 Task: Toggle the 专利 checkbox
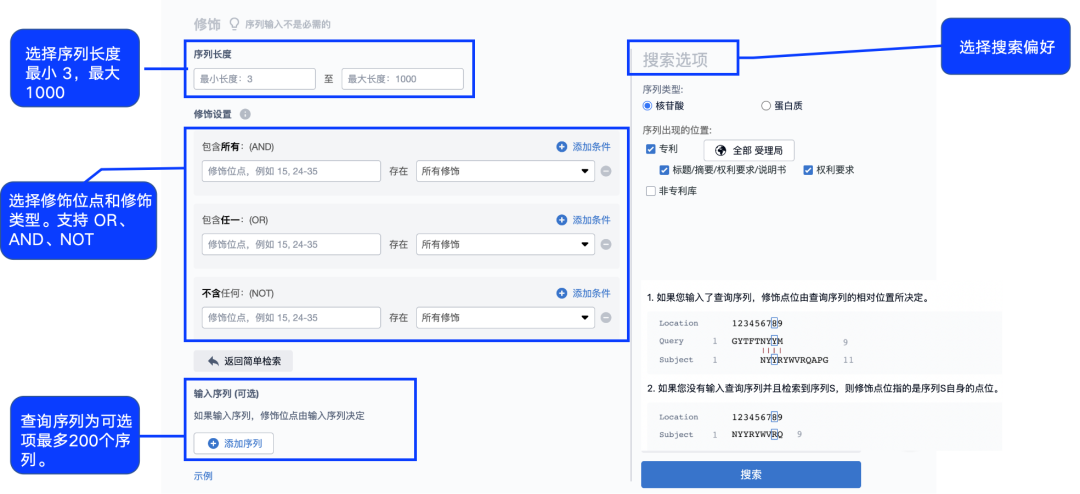pos(652,150)
